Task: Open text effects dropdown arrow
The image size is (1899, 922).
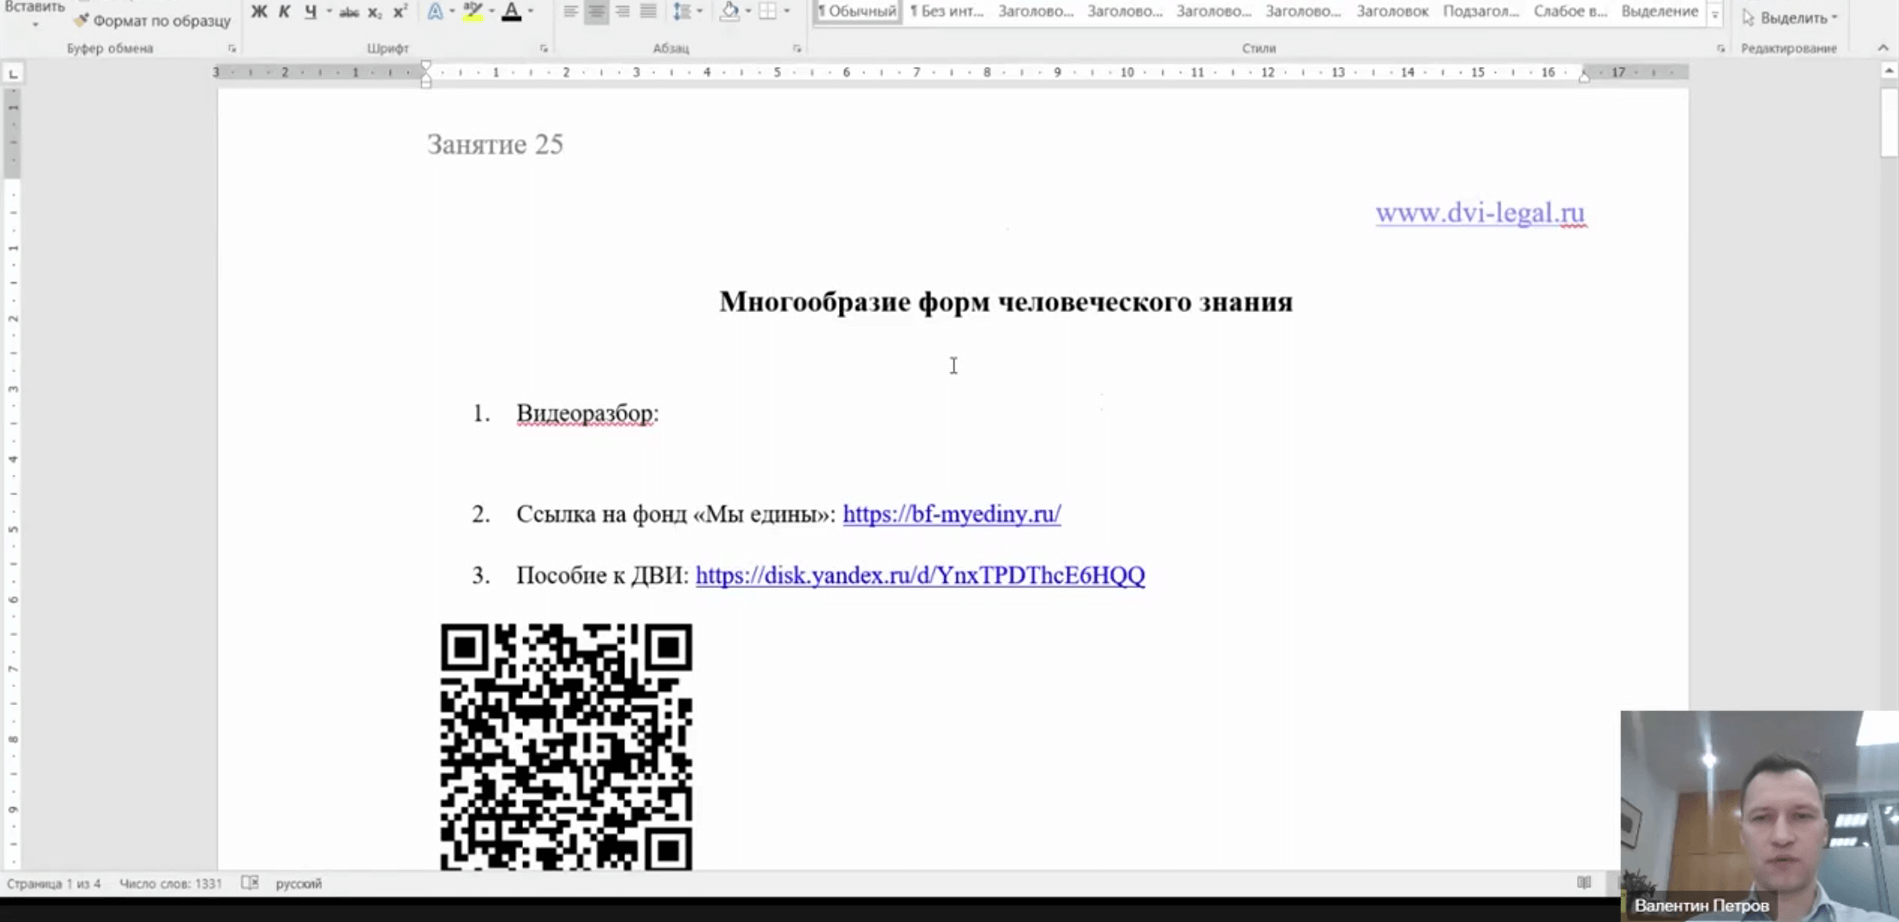Action: (x=452, y=12)
